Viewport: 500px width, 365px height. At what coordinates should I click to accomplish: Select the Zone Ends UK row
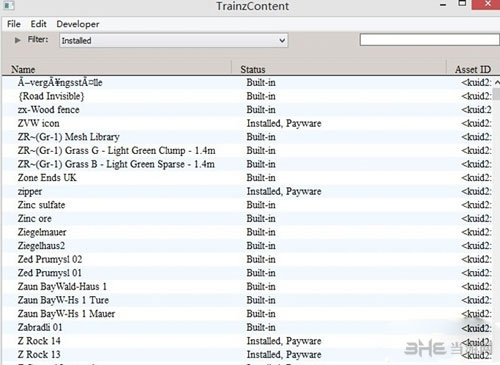click(248, 178)
